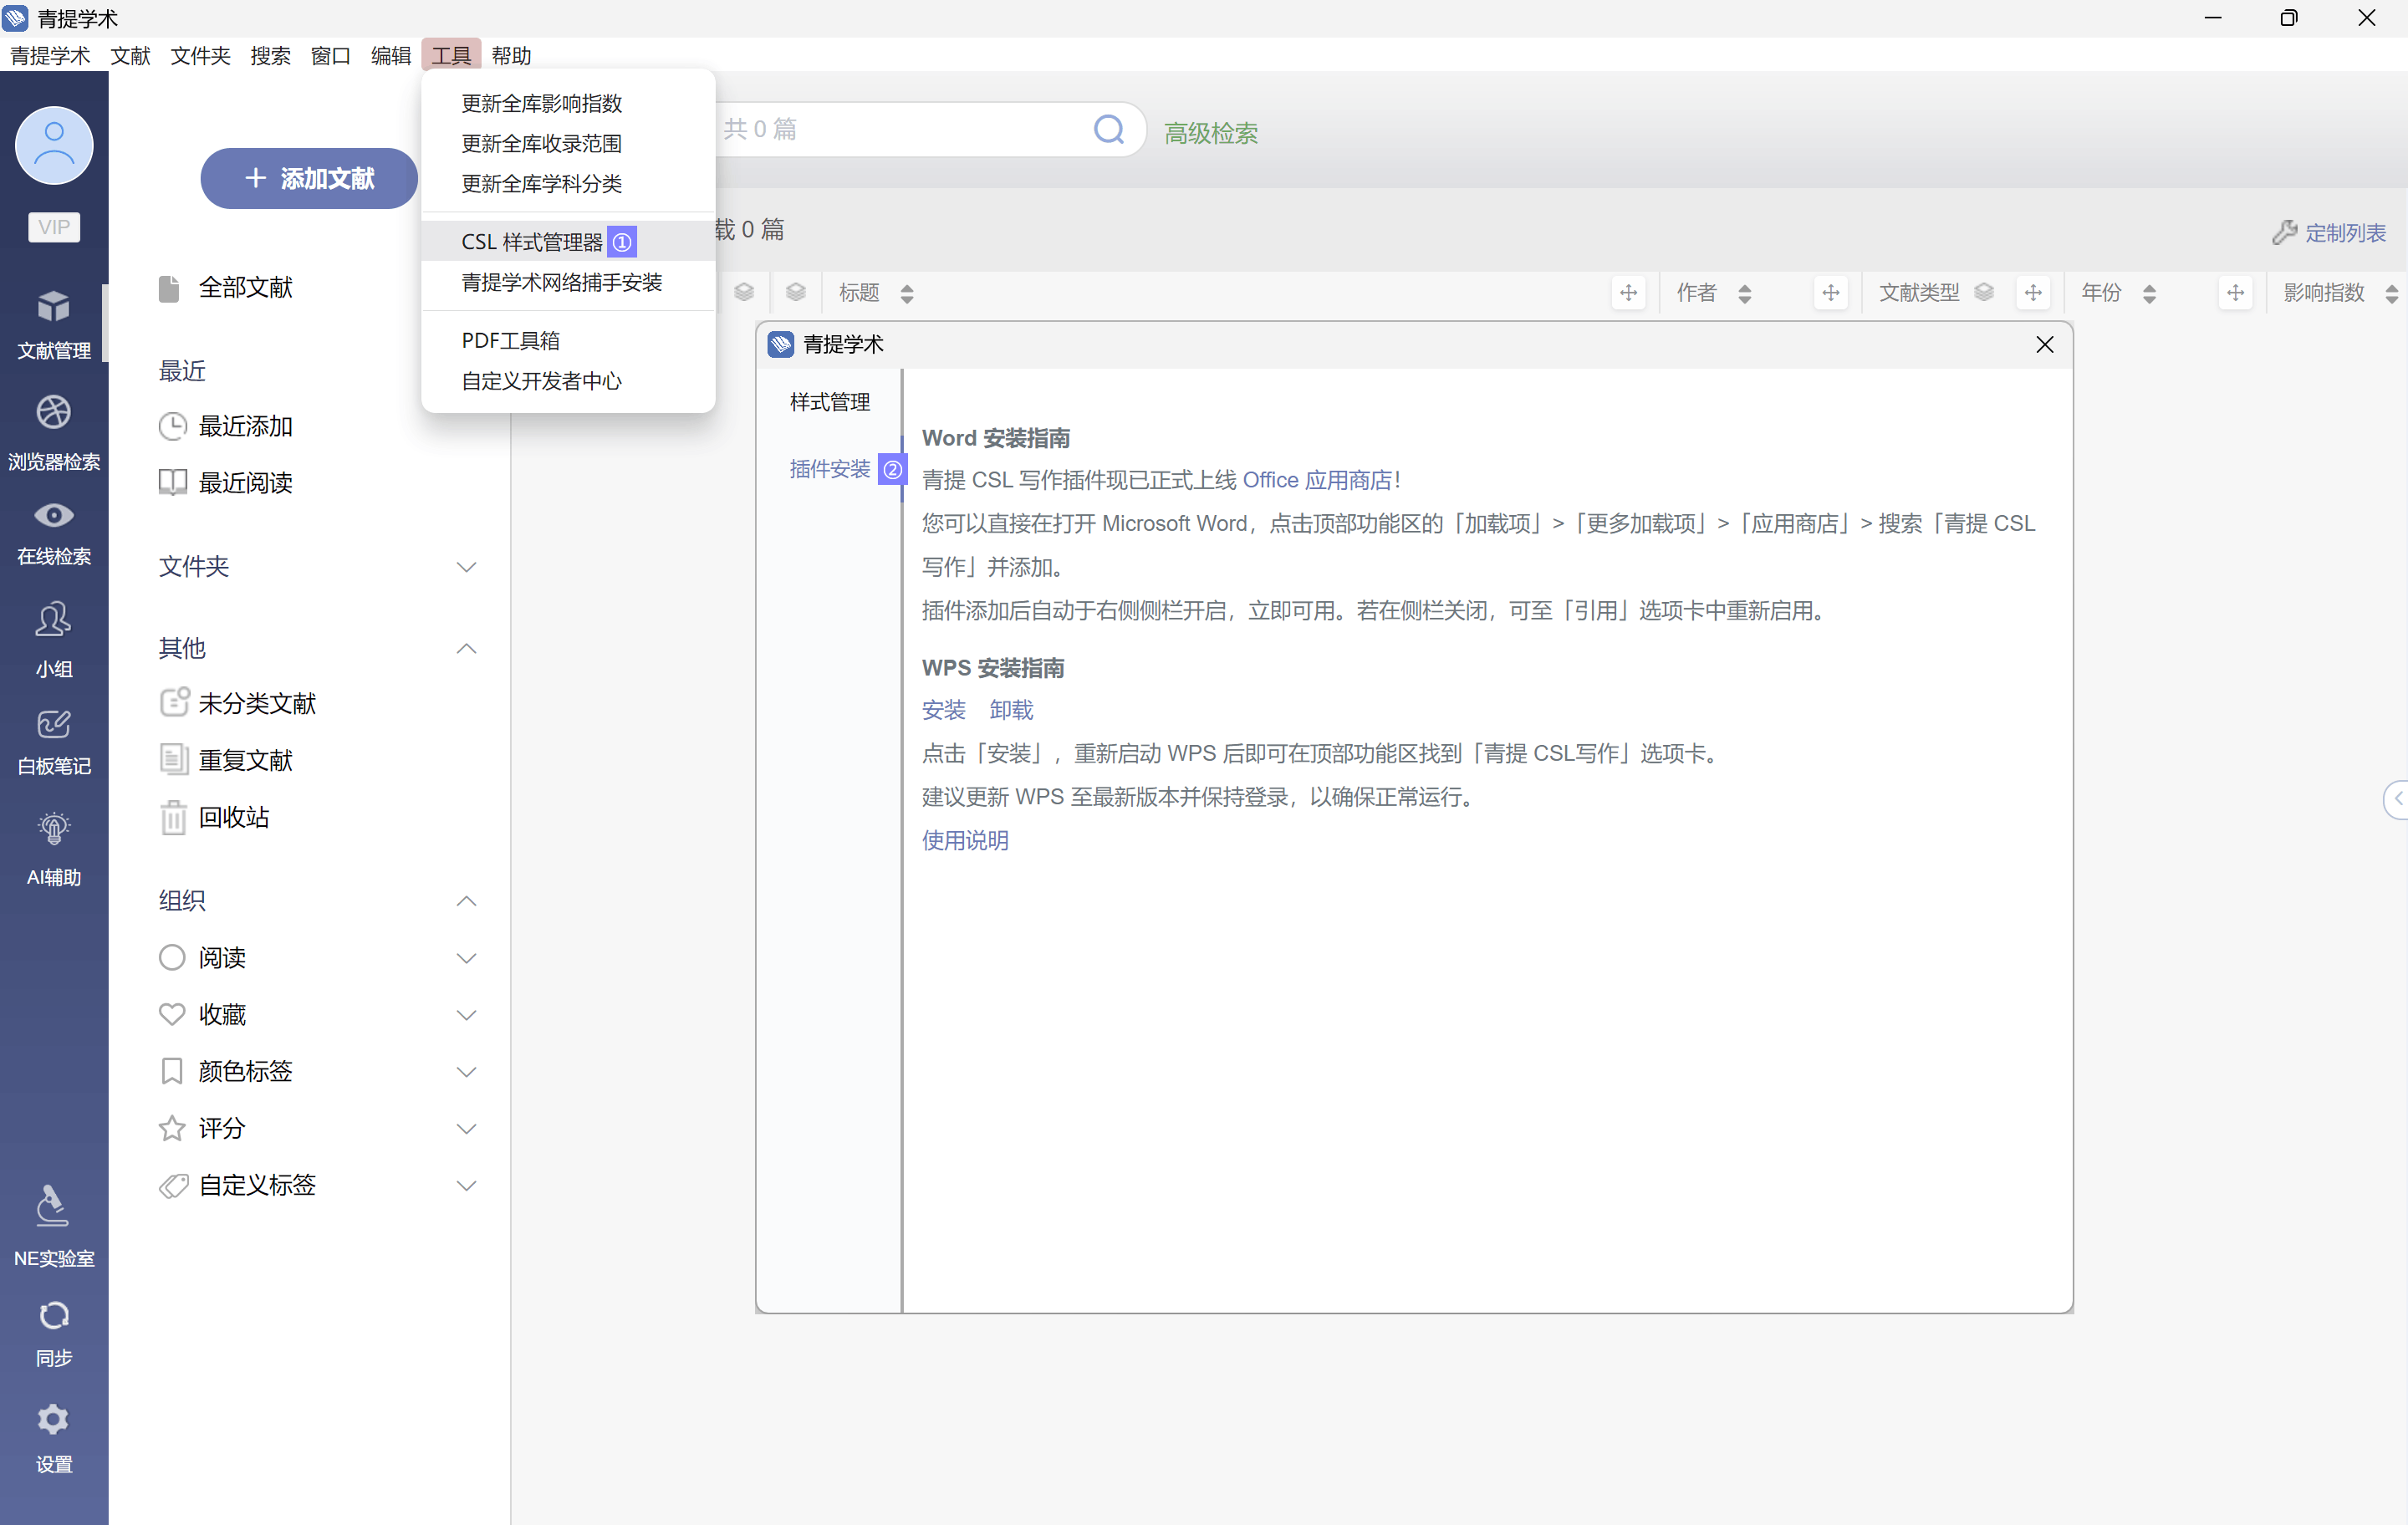Switch to the 样式管理 tab
2408x1525 pixels.
tap(829, 402)
